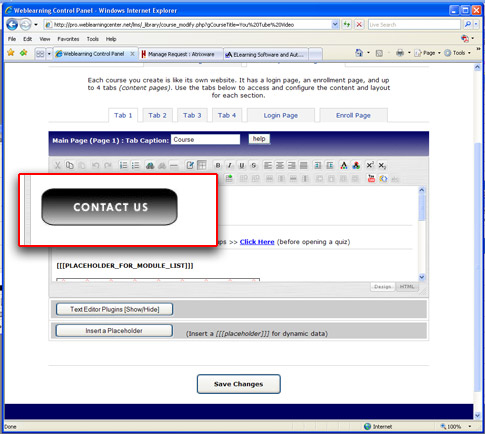
Task: Click the Save Changes button
Action: pyautogui.click(x=238, y=384)
